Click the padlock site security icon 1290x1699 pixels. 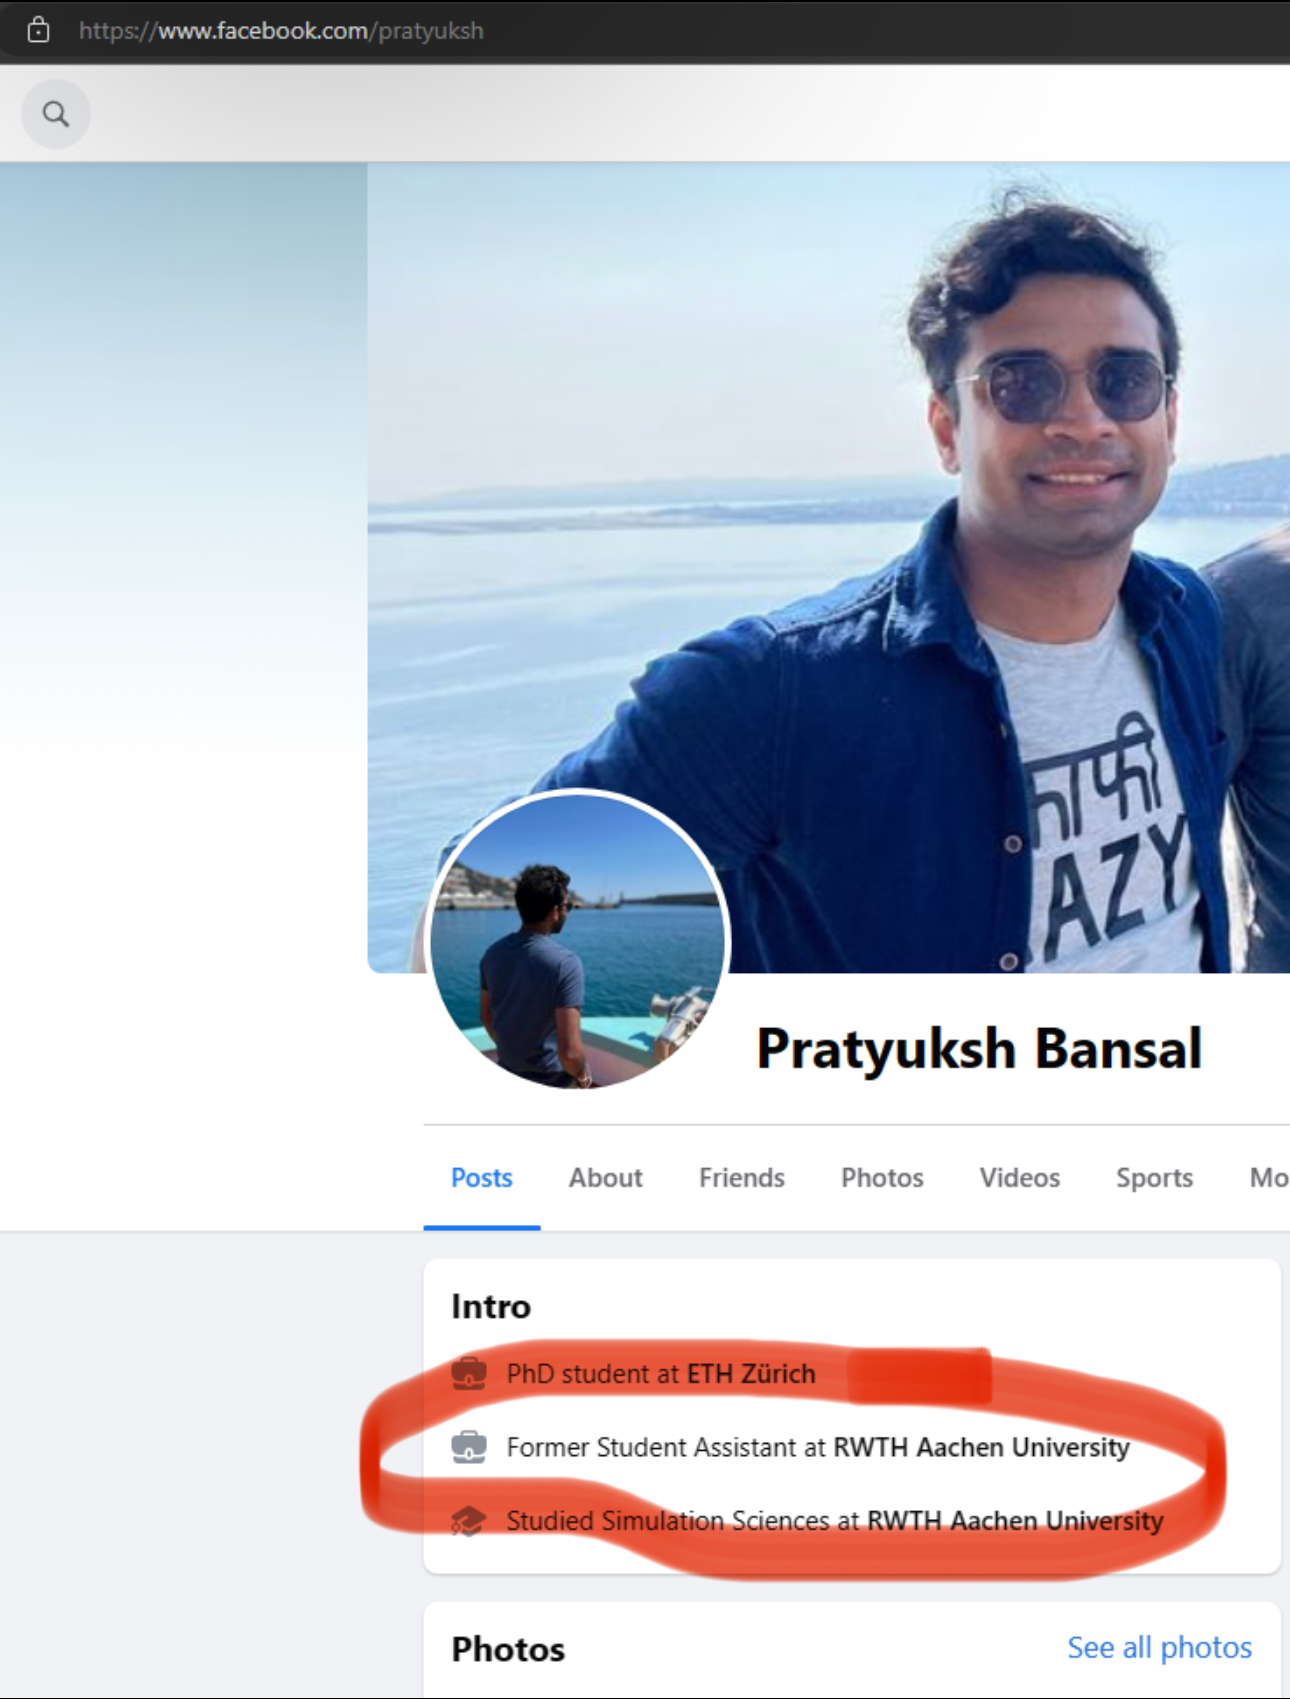click(x=38, y=30)
